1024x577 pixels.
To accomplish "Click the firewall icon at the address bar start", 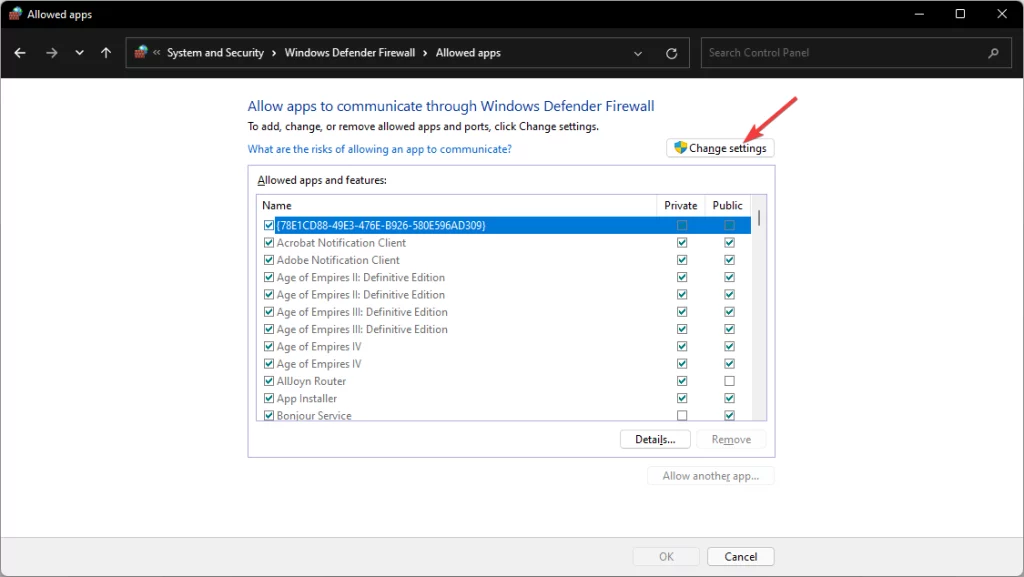I will click(x=140, y=52).
